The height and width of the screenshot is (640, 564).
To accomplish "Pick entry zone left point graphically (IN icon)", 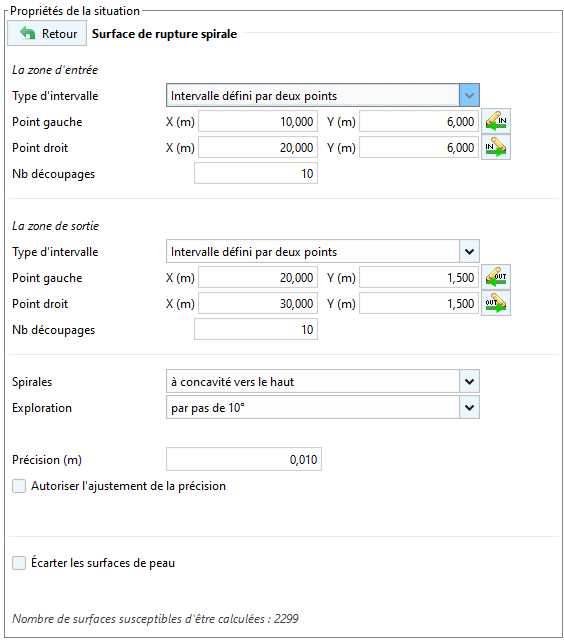I will click(495, 121).
